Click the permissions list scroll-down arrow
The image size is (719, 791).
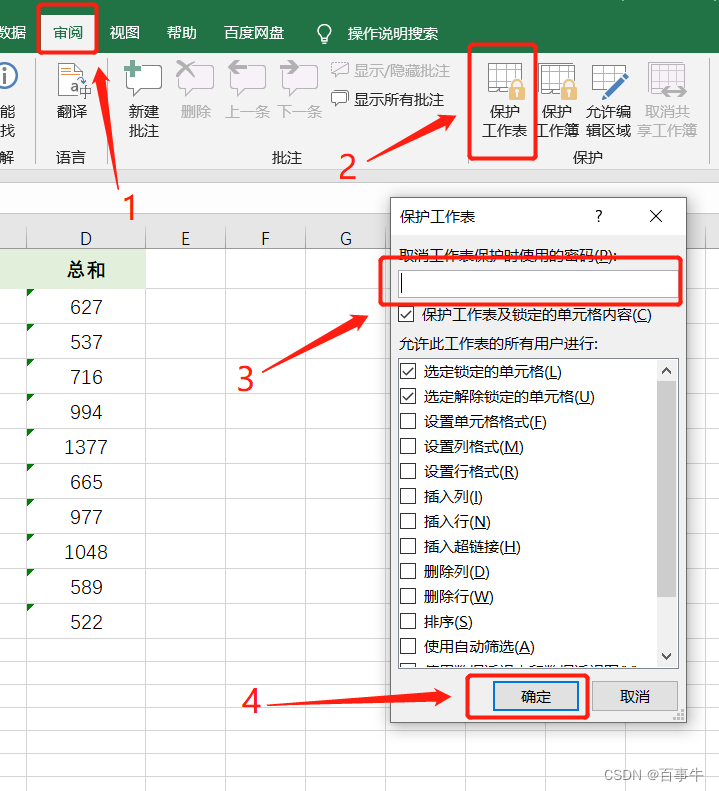[x=667, y=656]
